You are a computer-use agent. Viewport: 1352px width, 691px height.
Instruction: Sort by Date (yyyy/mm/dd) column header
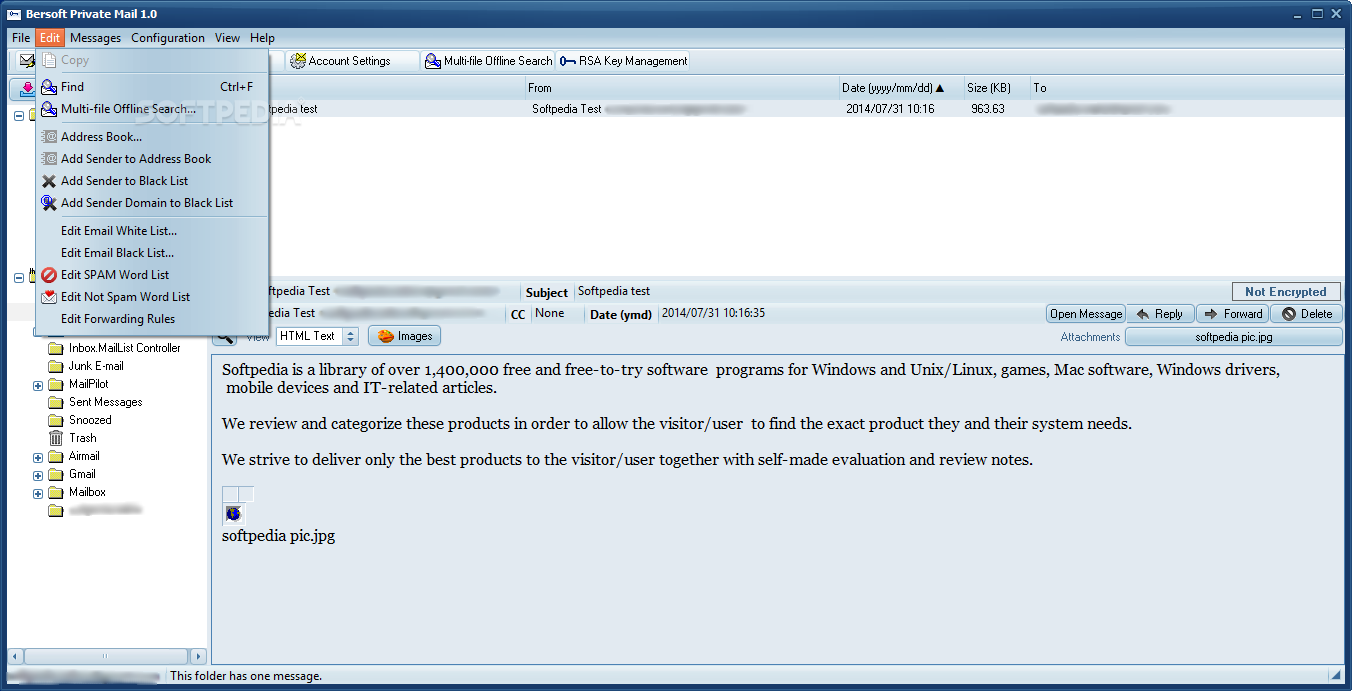coord(901,88)
